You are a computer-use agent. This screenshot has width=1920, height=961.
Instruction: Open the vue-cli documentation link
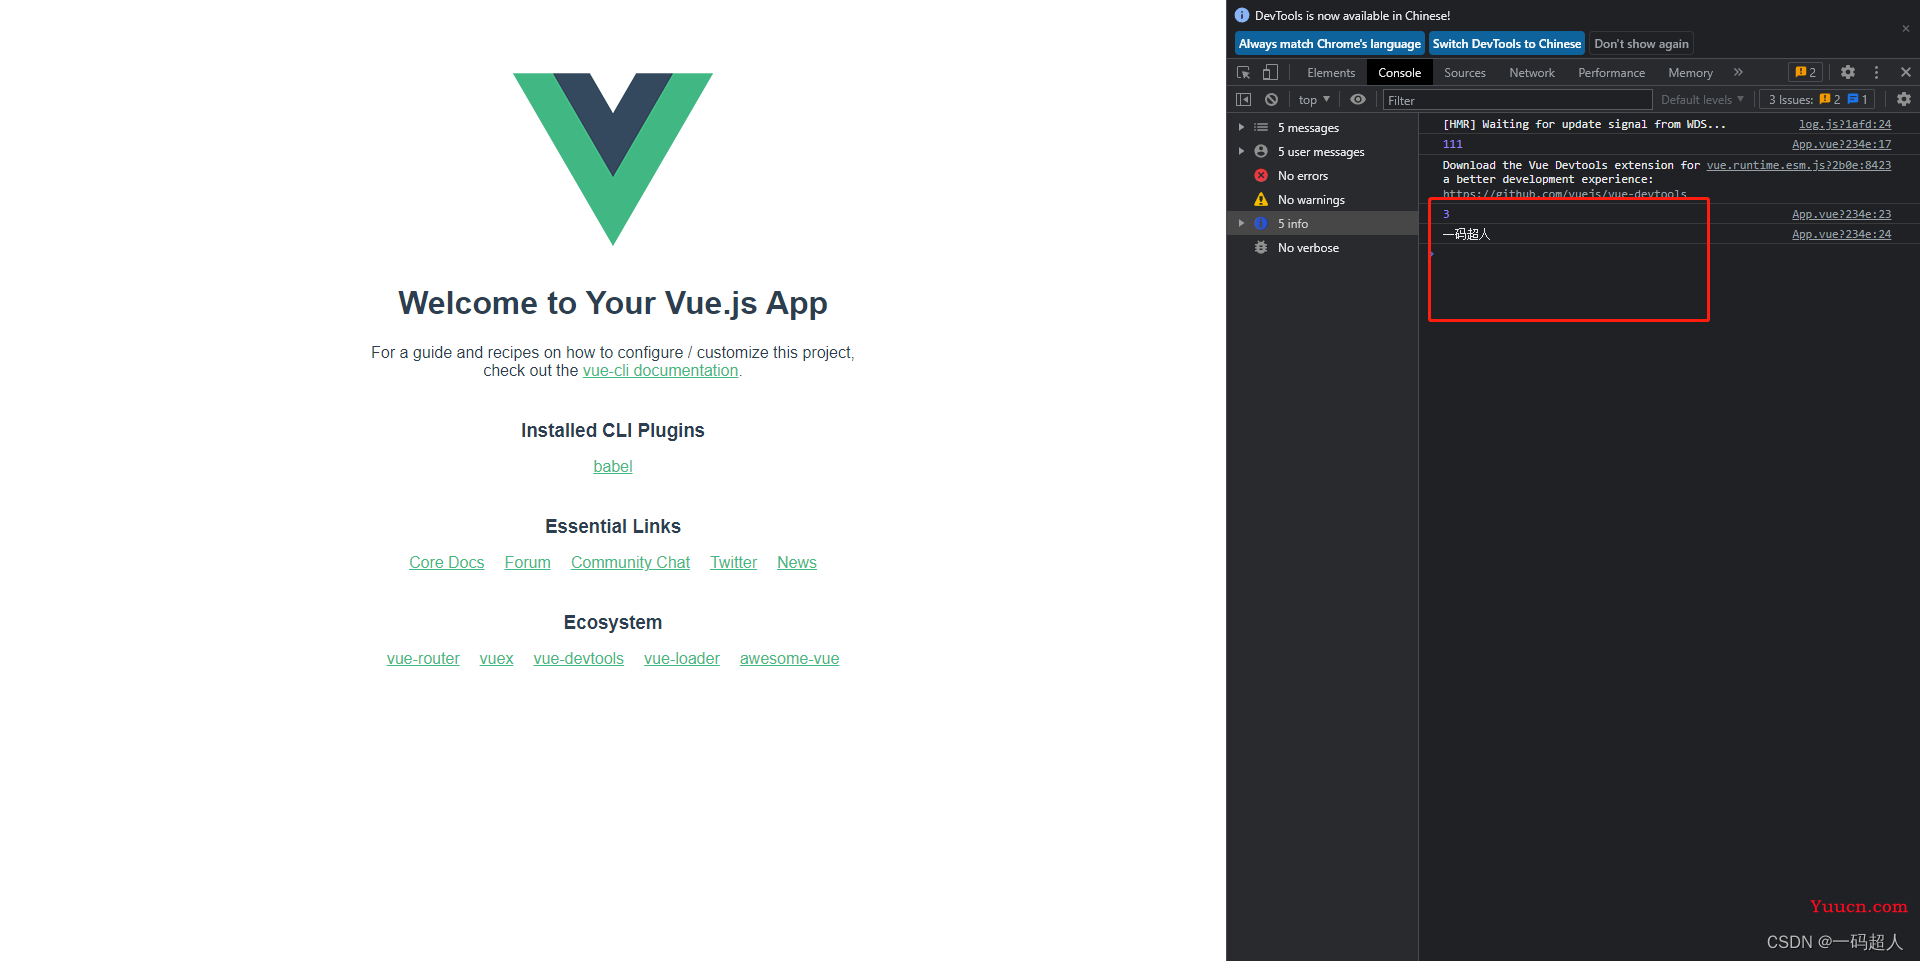tap(660, 370)
